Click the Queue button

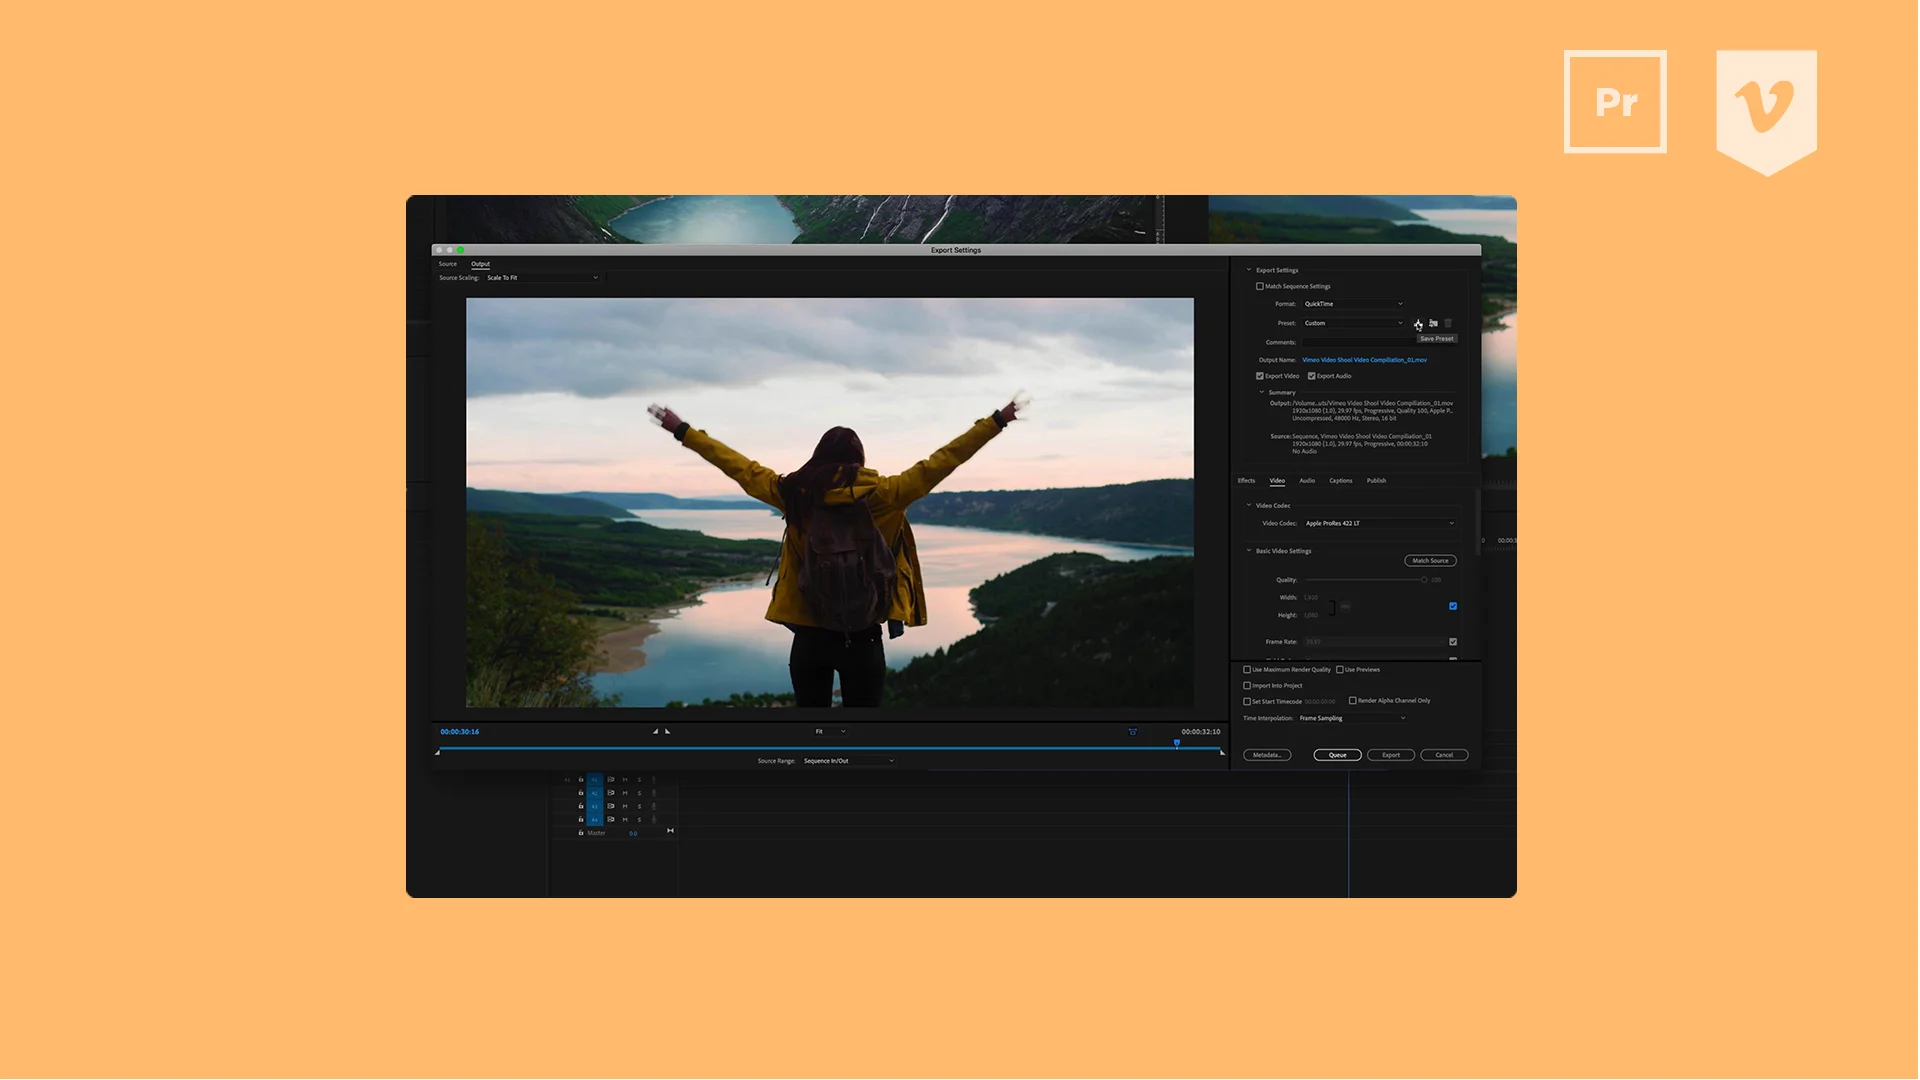(x=1338, y=755)
